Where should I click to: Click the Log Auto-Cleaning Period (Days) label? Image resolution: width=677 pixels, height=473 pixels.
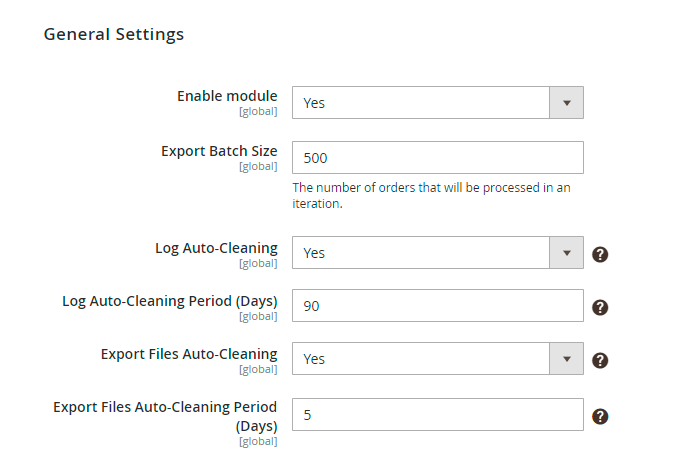point(170,300)
